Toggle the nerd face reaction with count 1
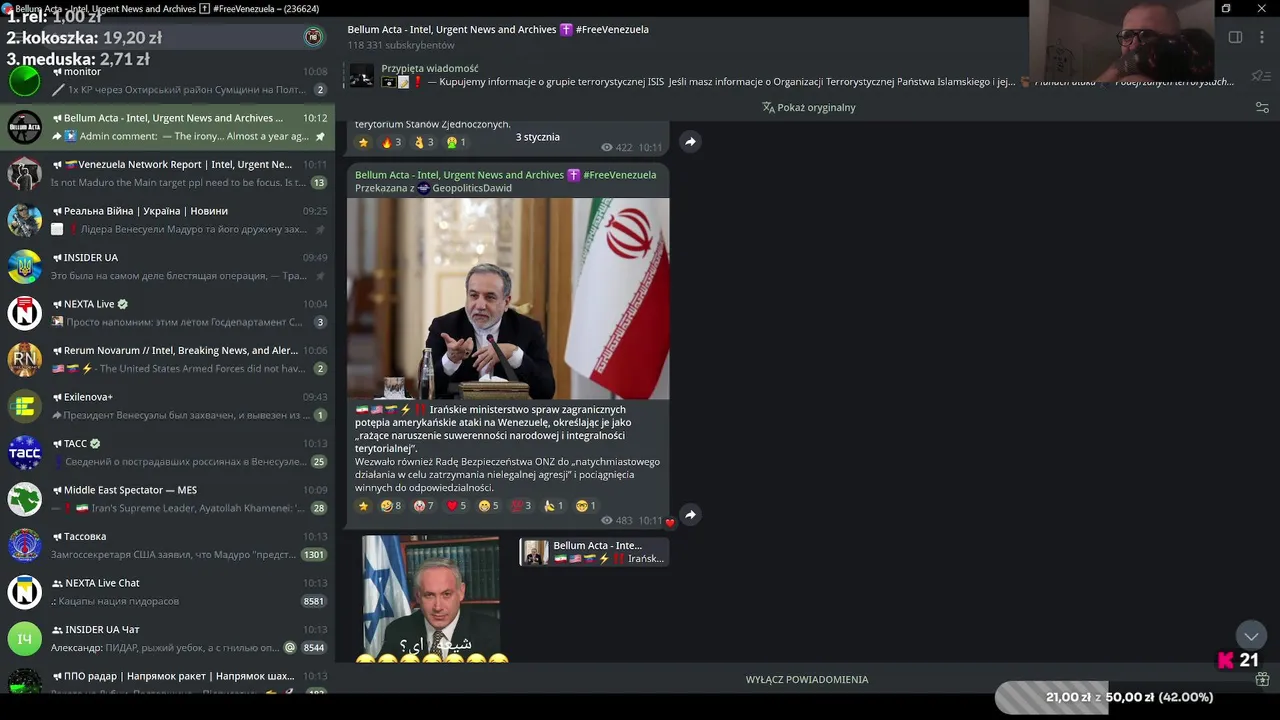1280x720 pixels. 586,506
